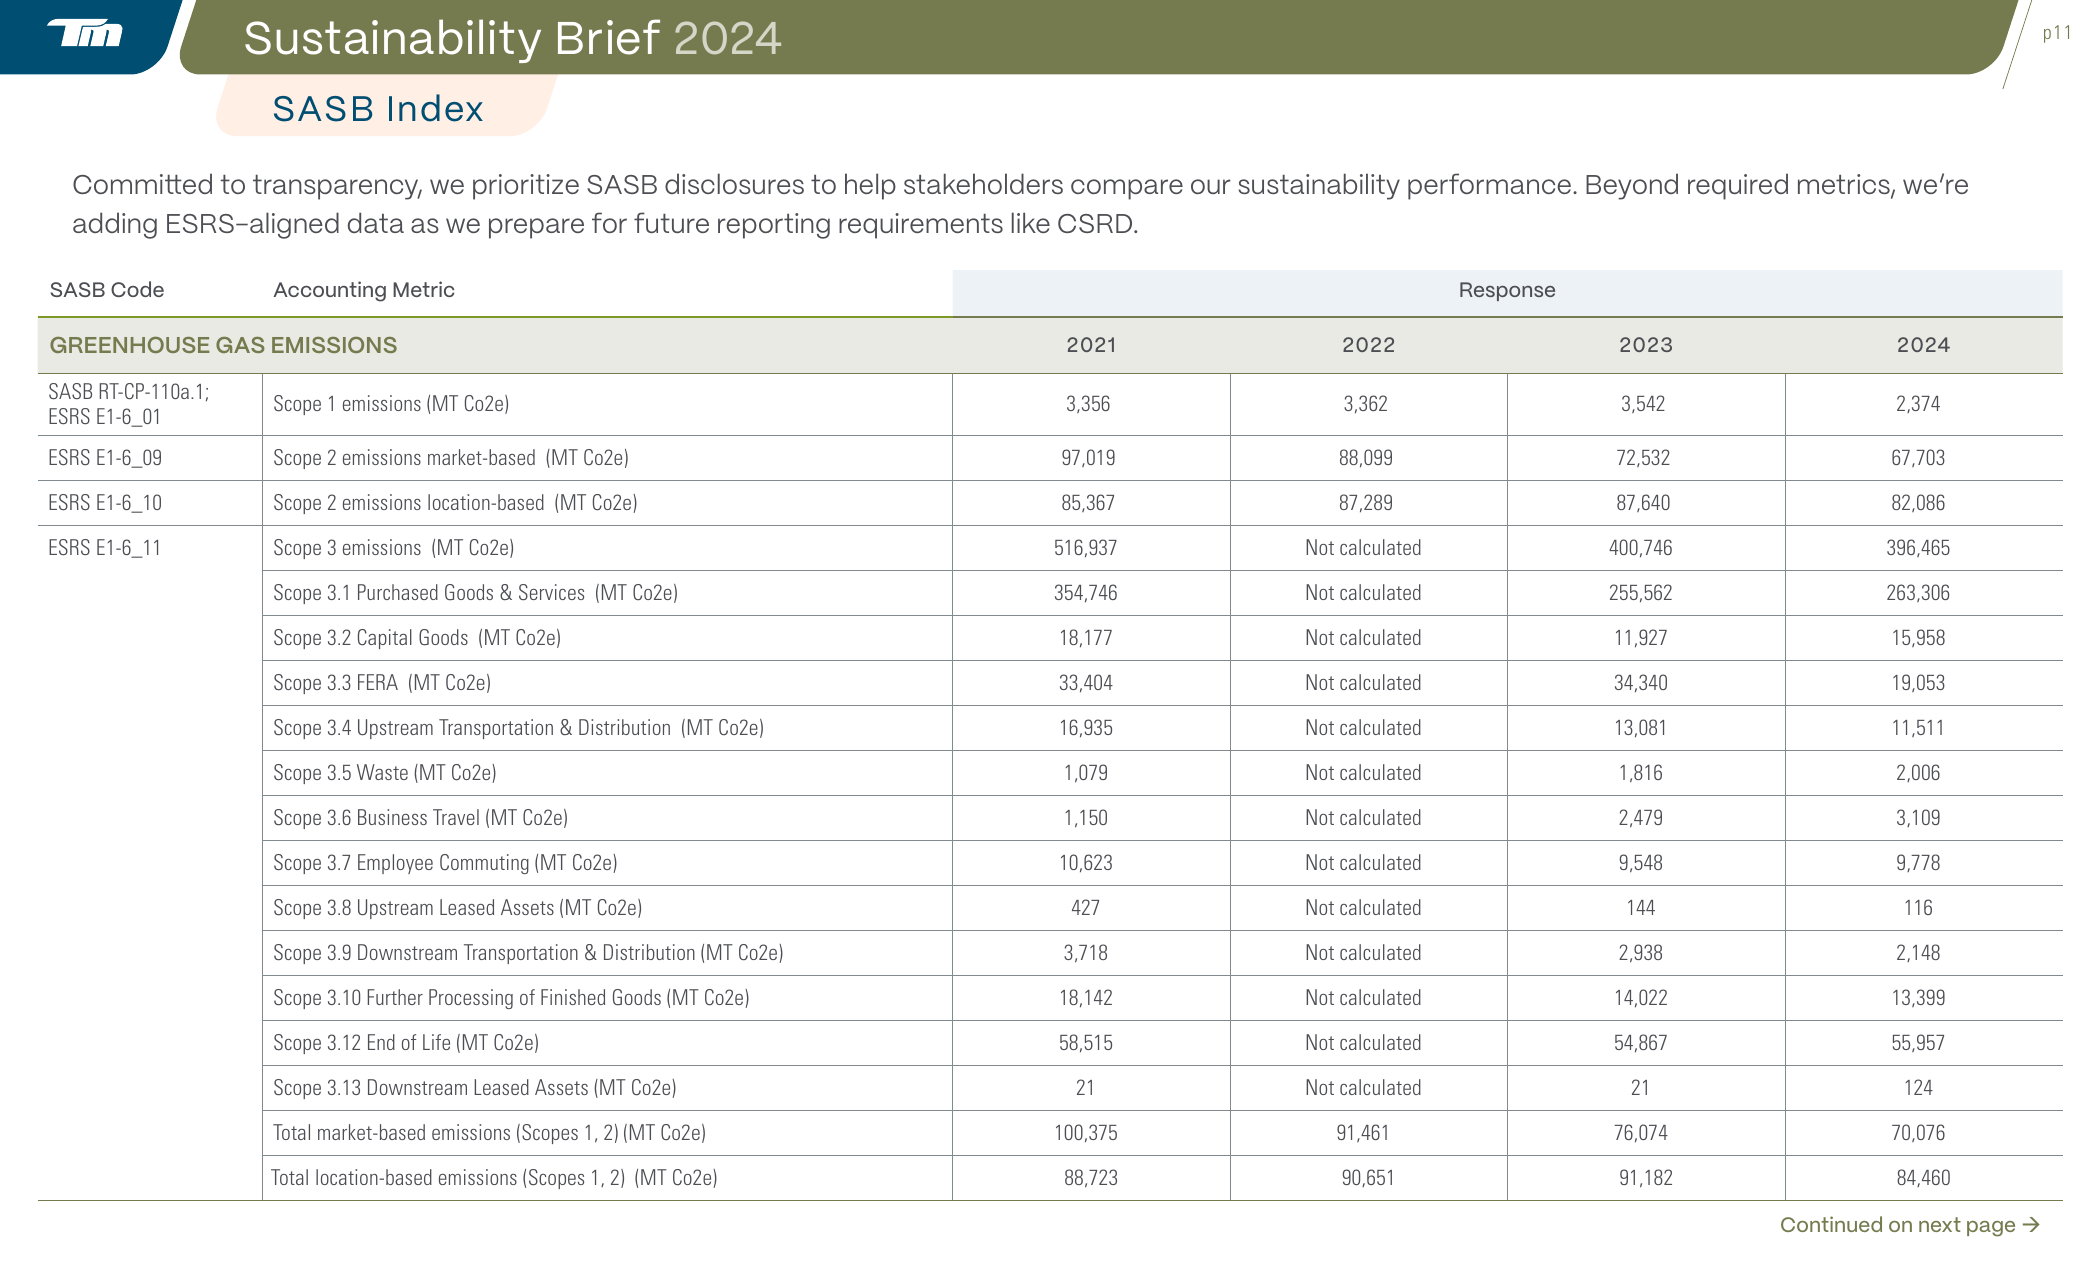Click the 'SASB Index' section heading
The width and height of the screenshot is (2100, 1275).
pyautogui.click(x=378, y=108)
